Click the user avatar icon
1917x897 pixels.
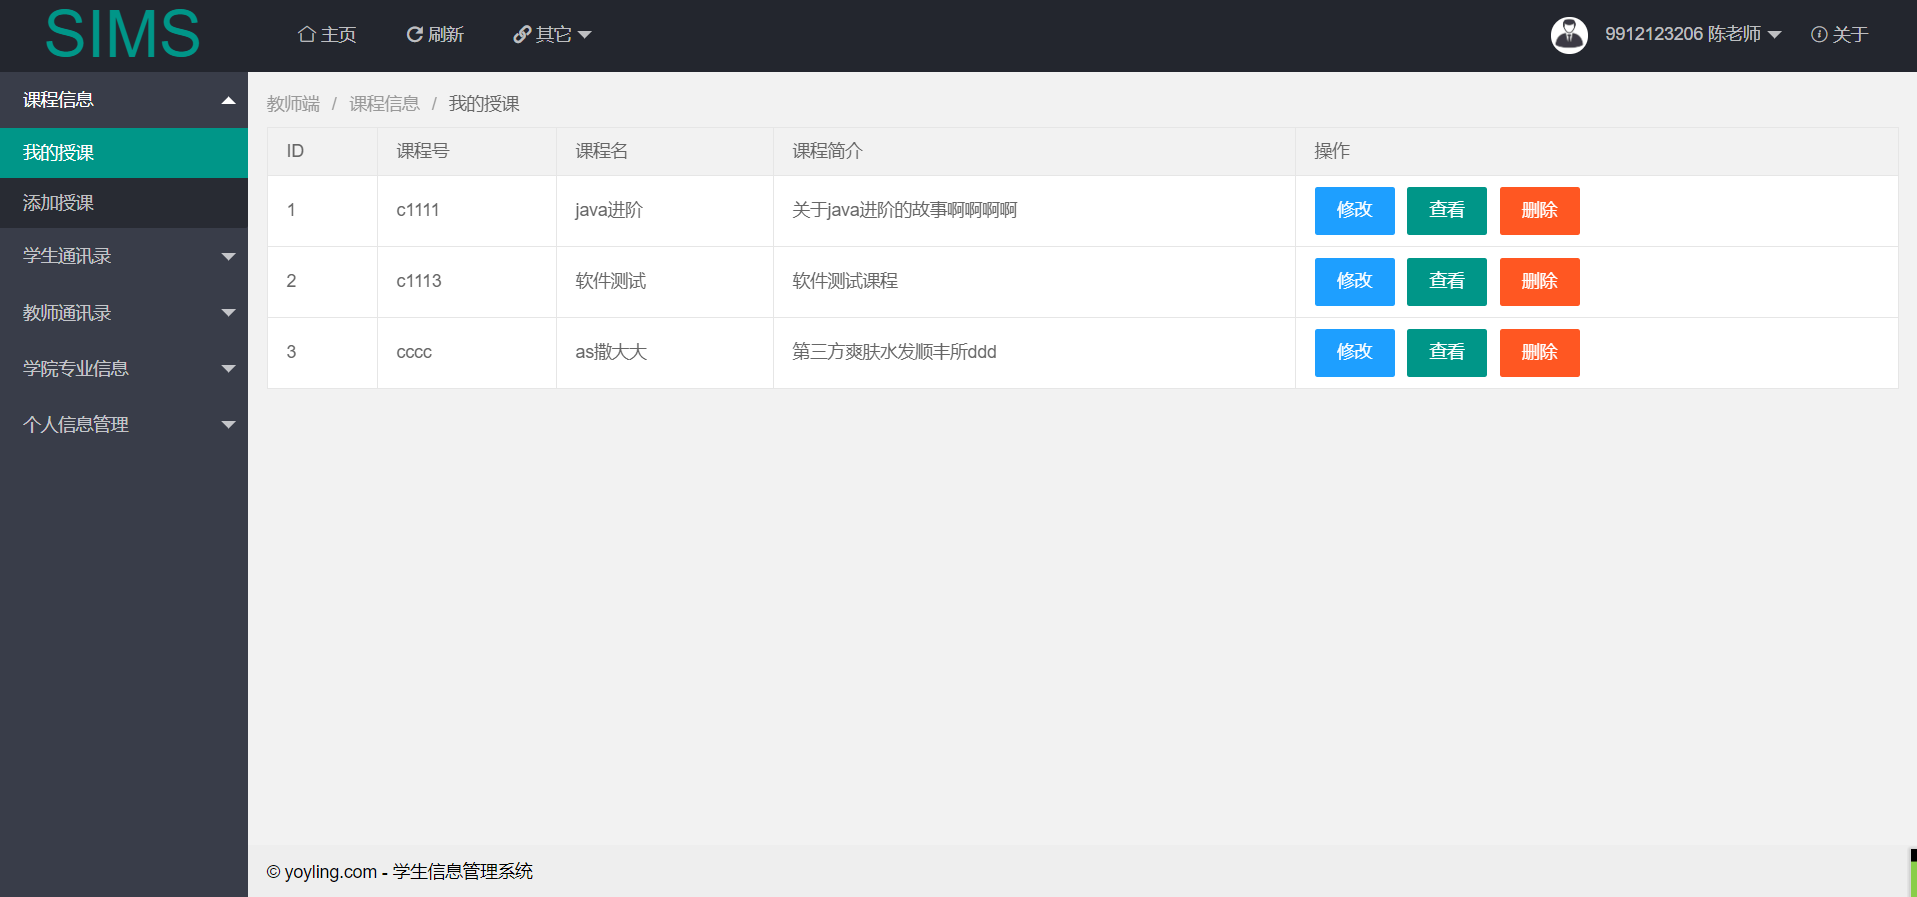pos(1569,35)
